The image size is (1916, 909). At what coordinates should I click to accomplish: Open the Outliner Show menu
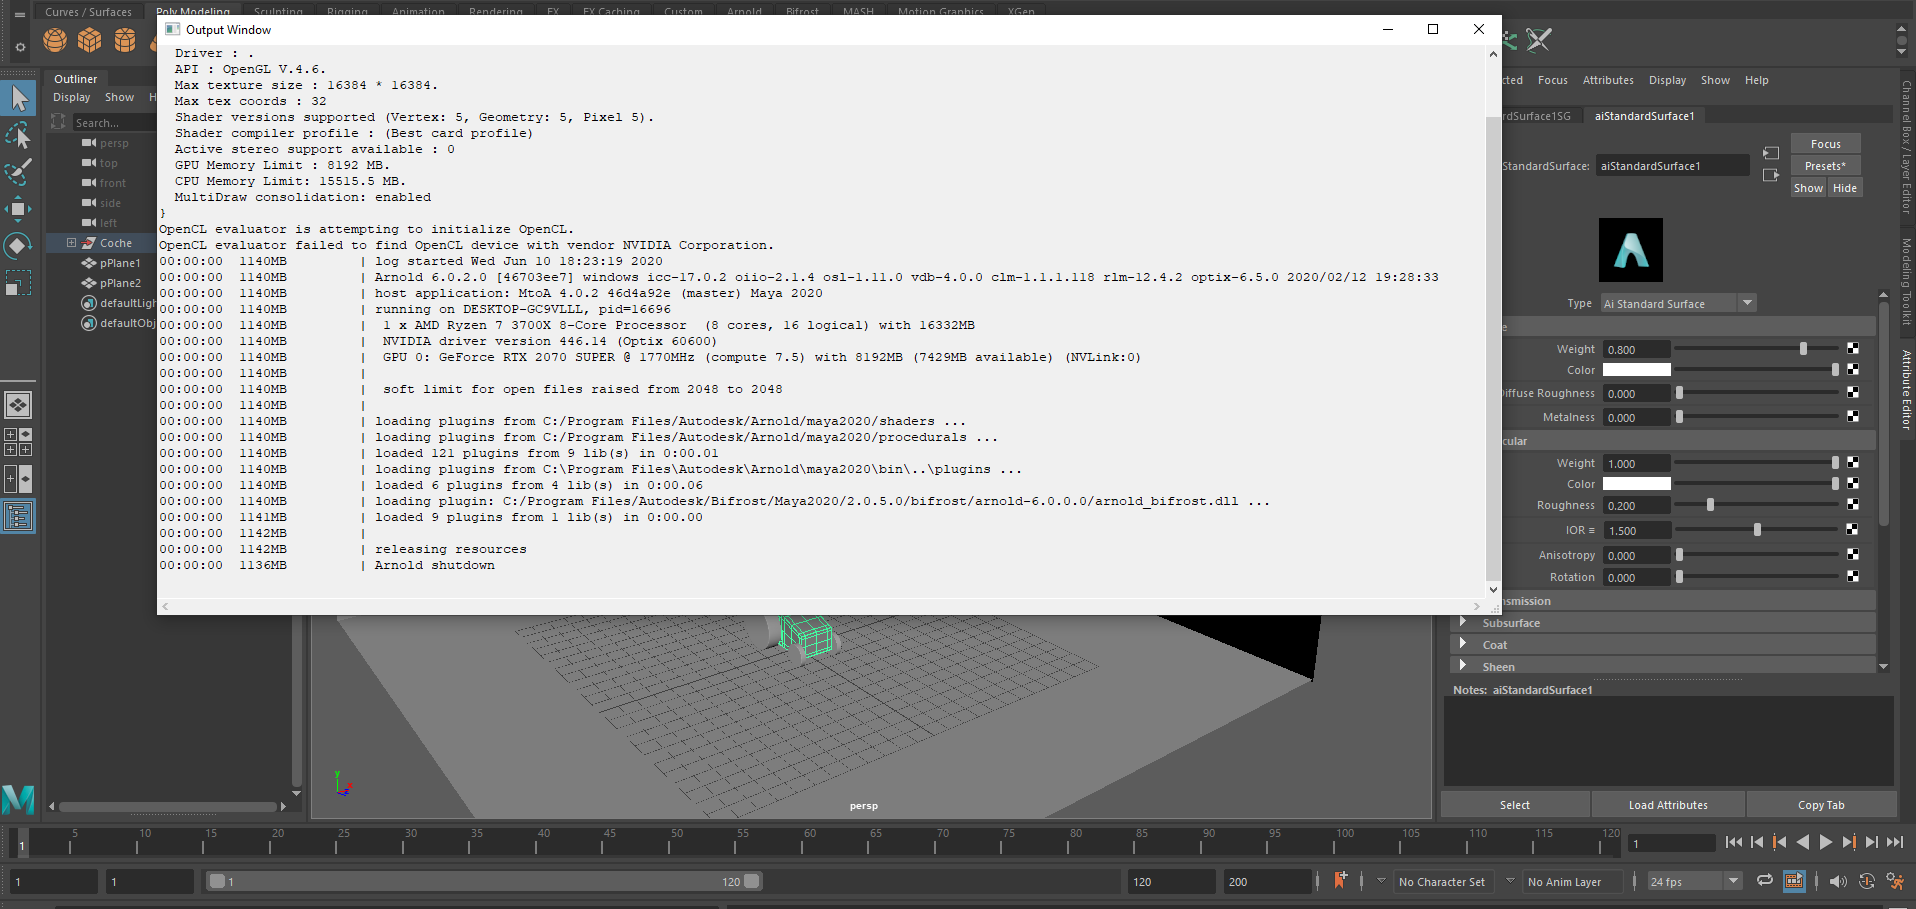pyautogui.click(x=119, y=97)
